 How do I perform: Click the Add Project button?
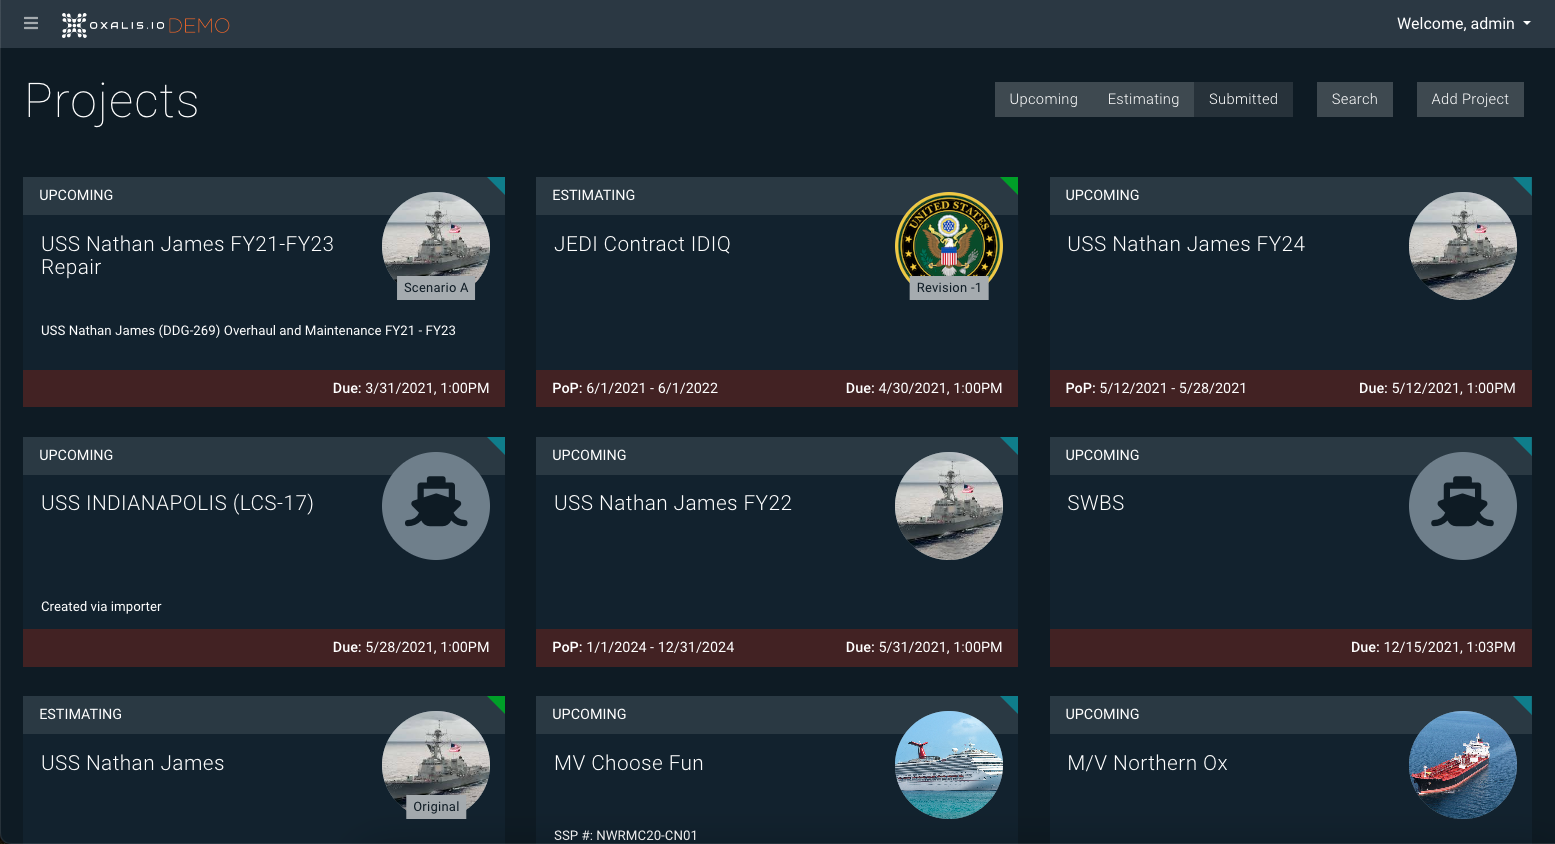[x=1469, y=99]
